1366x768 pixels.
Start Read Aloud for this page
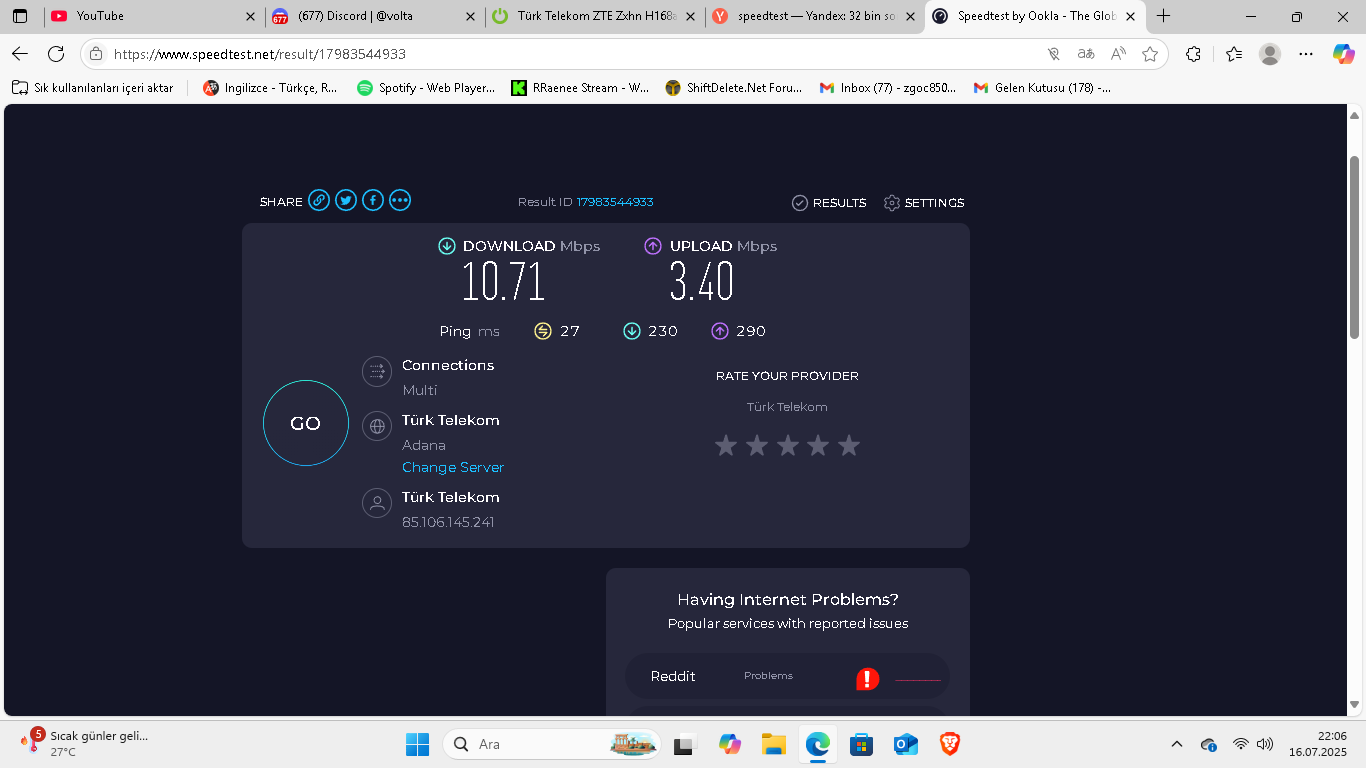point(1118,54)
